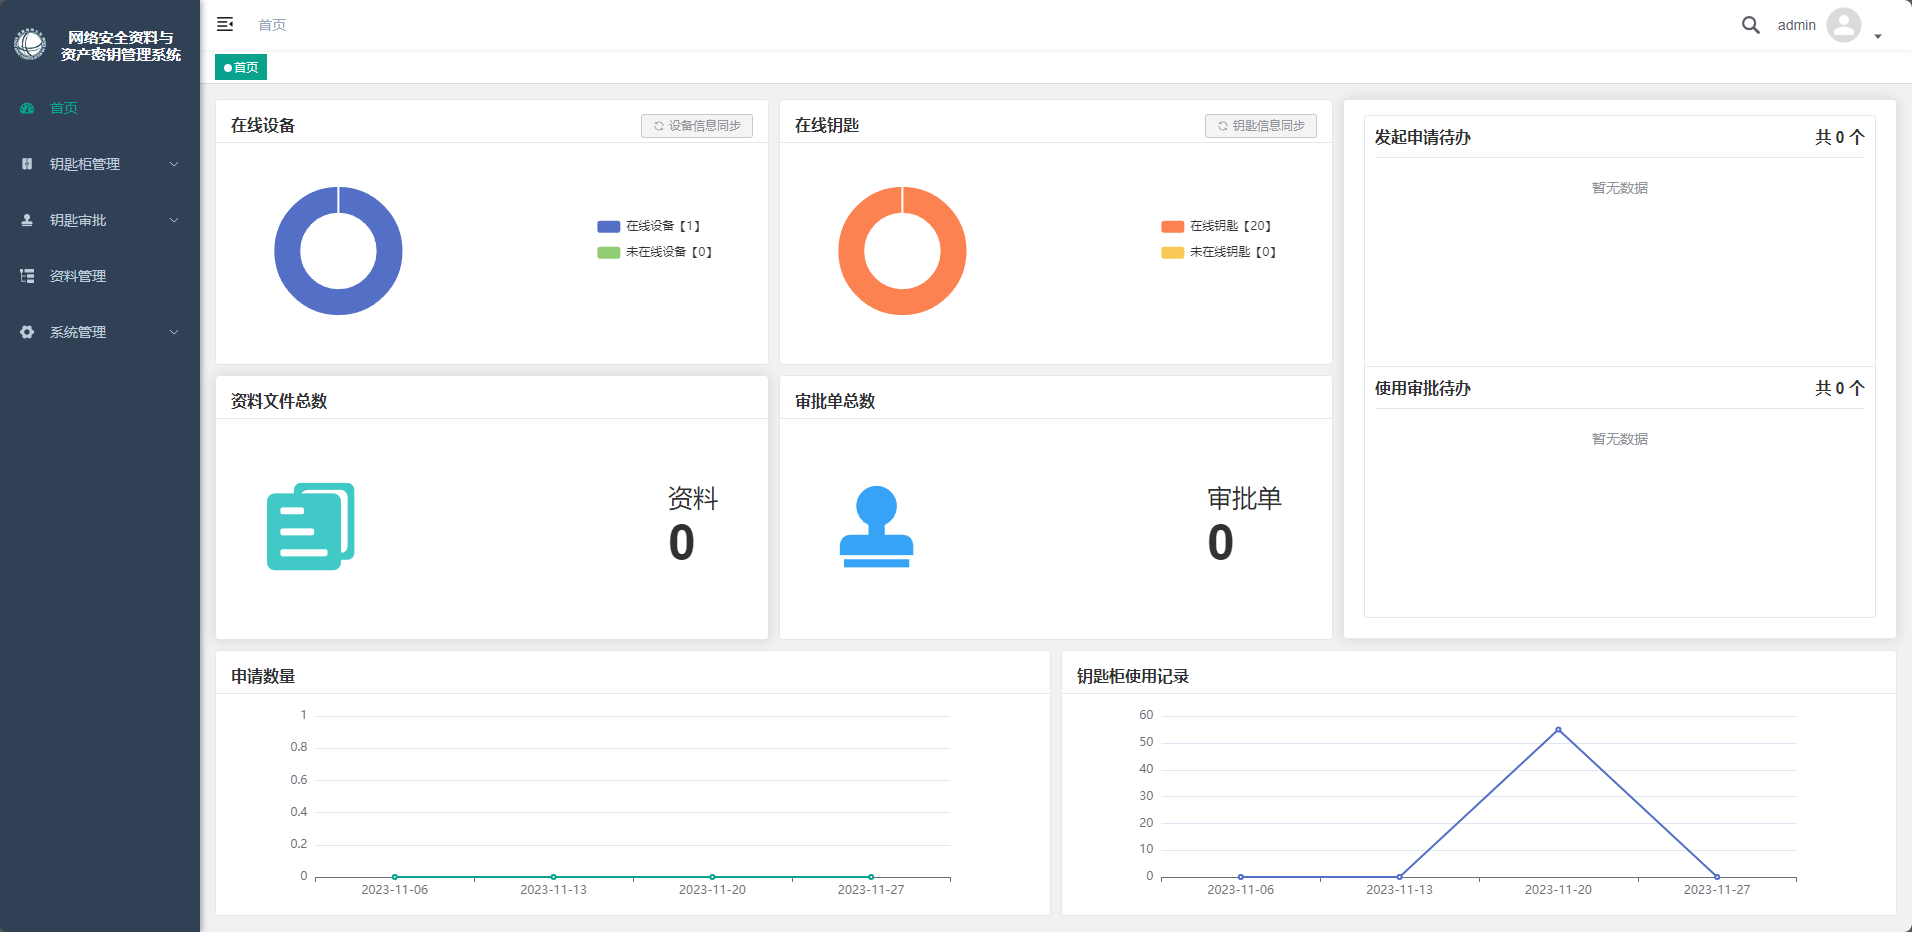Screen dimensions: 1912x932
Task: Expand 系统管理 menu chevron
Action: (174, 332)
